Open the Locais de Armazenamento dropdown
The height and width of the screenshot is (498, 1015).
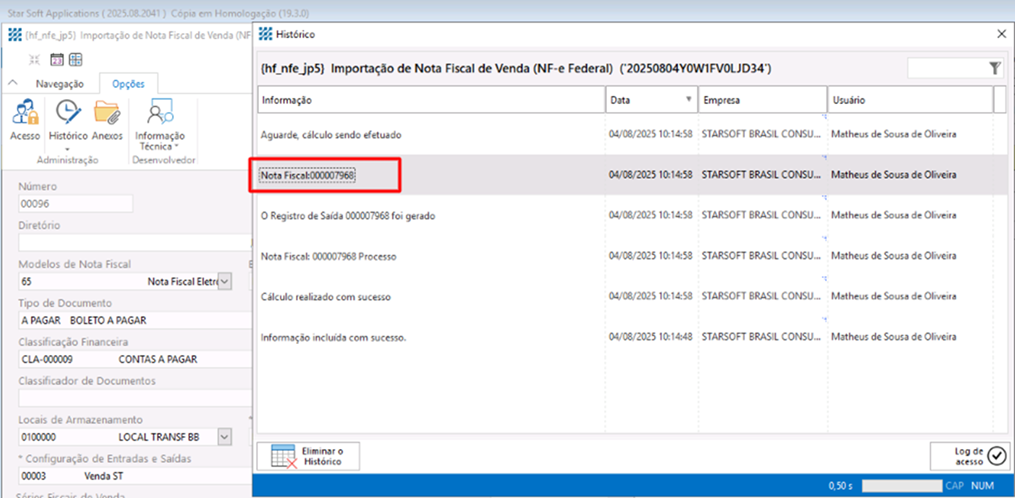pos(225,436)
